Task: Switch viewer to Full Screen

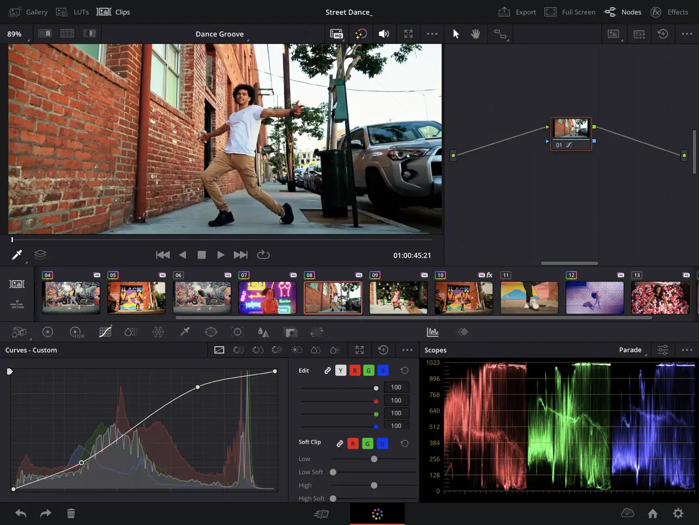Action: pos(570,12)
